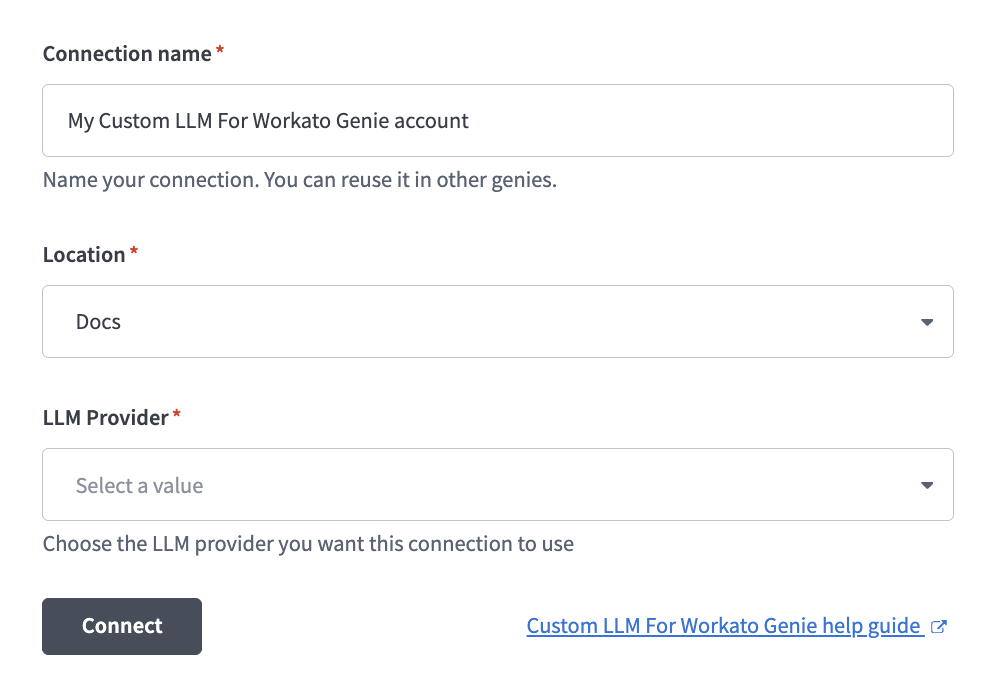This screenshot has height=696, width=994.
Task: Click the LLM Provider field label
Action: [103, 417]
